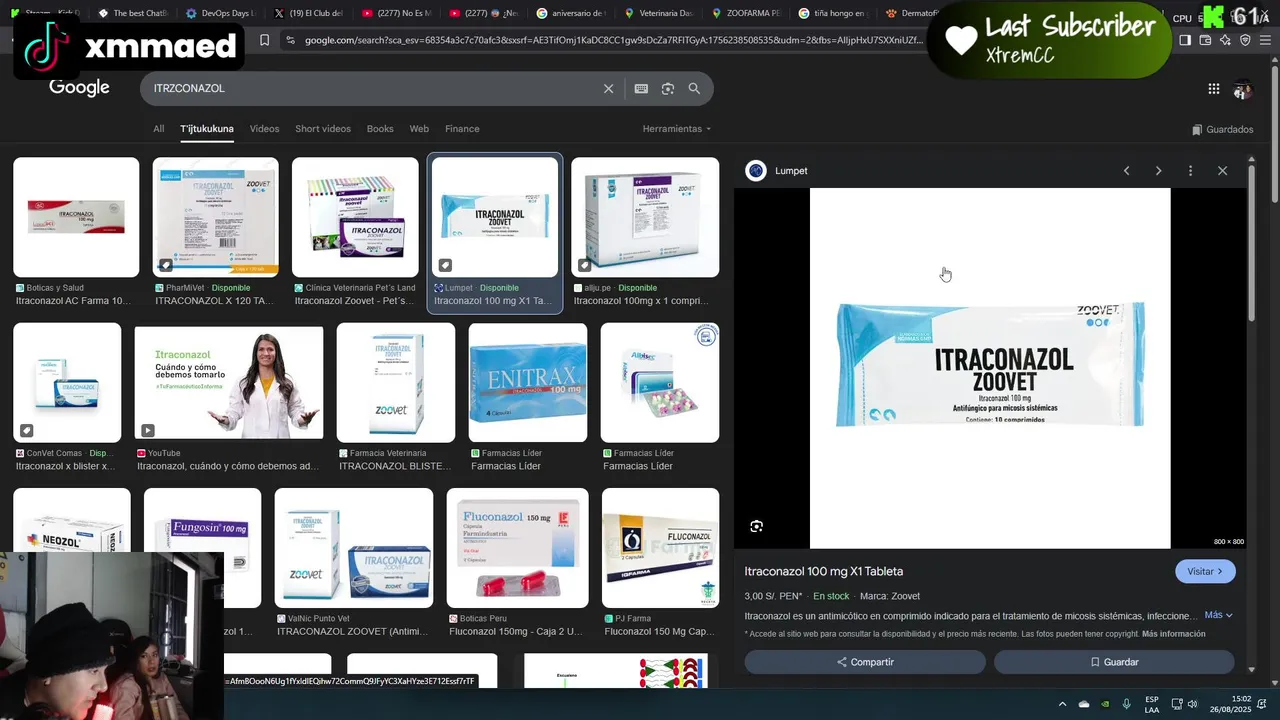Open the ENITRAX Farmacias Líder thumbnail
Viewport: 1280px width, 720px height.
pos(528,382)
